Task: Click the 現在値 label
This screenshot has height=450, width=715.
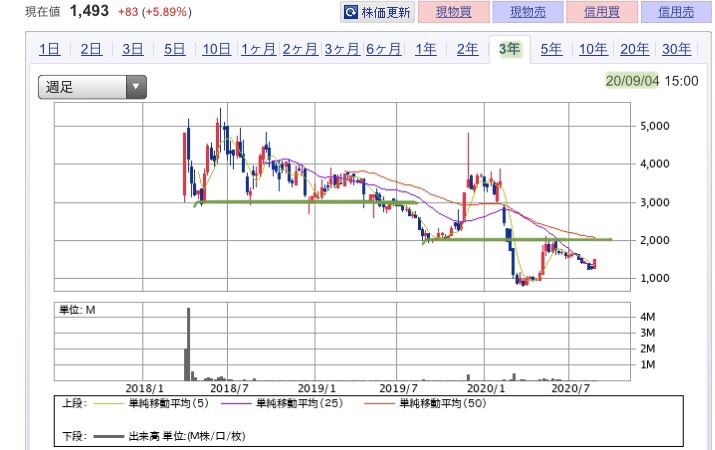Action: 42,12
